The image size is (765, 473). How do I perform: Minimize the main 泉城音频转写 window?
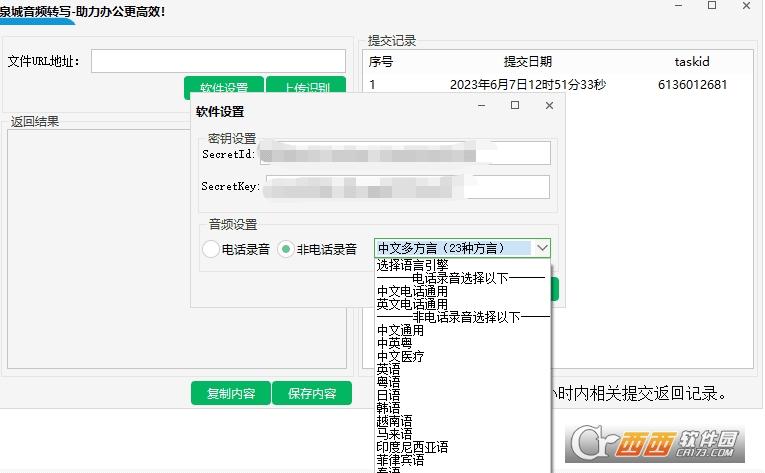tap(679, 5)
